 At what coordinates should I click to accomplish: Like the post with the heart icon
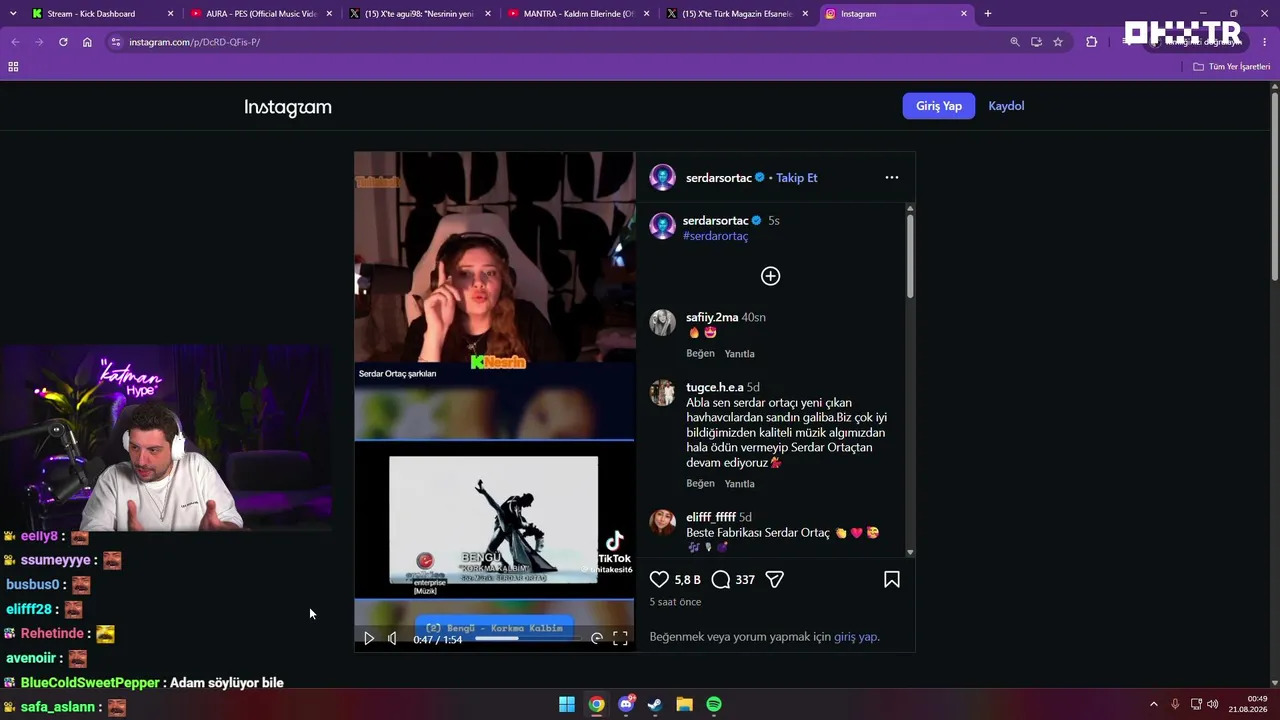[659, 579]
